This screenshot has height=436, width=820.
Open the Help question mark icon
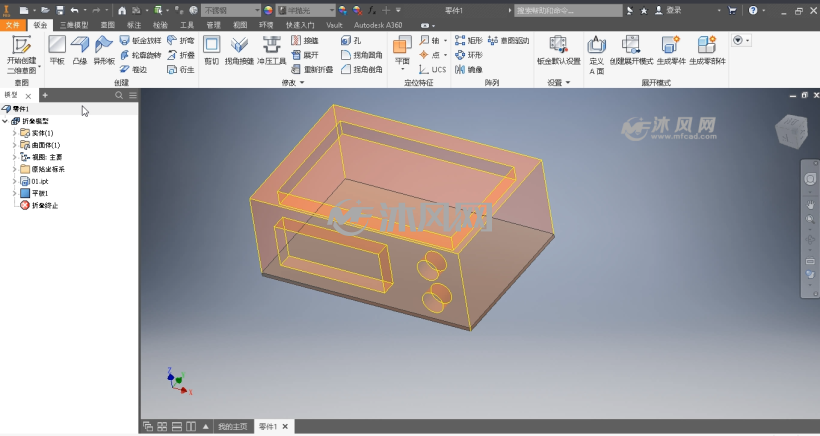753,10
